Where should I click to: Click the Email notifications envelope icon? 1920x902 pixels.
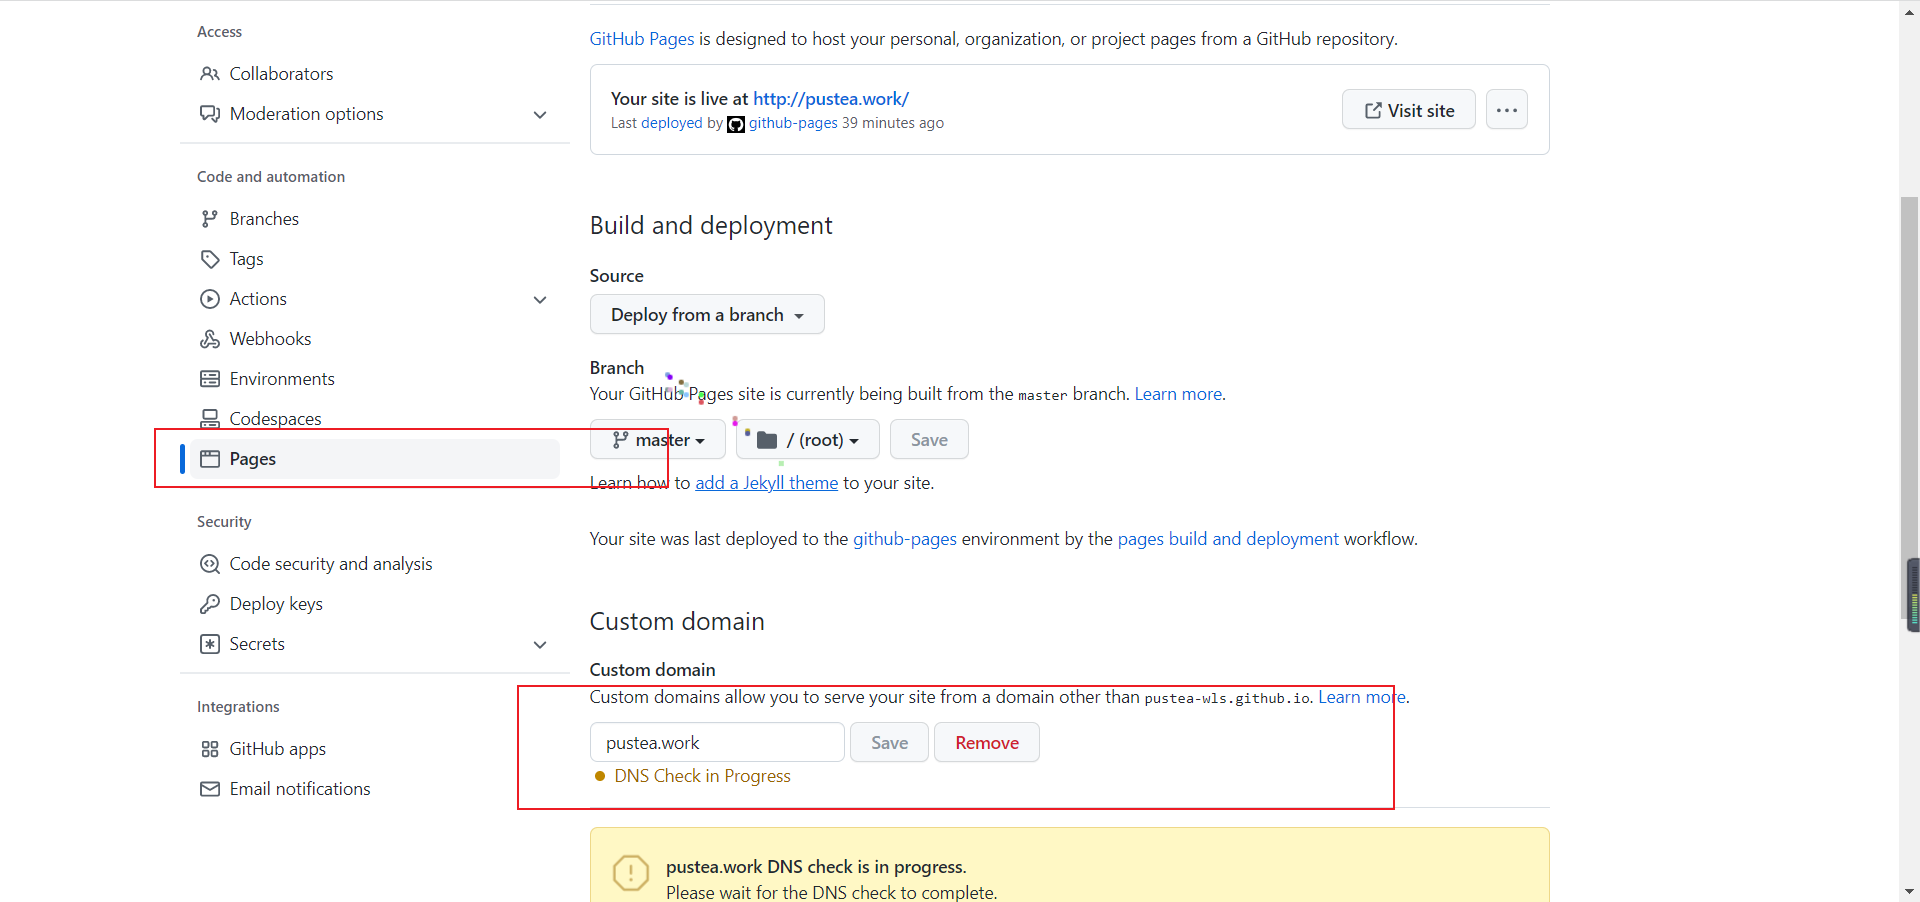click(209, 789)
